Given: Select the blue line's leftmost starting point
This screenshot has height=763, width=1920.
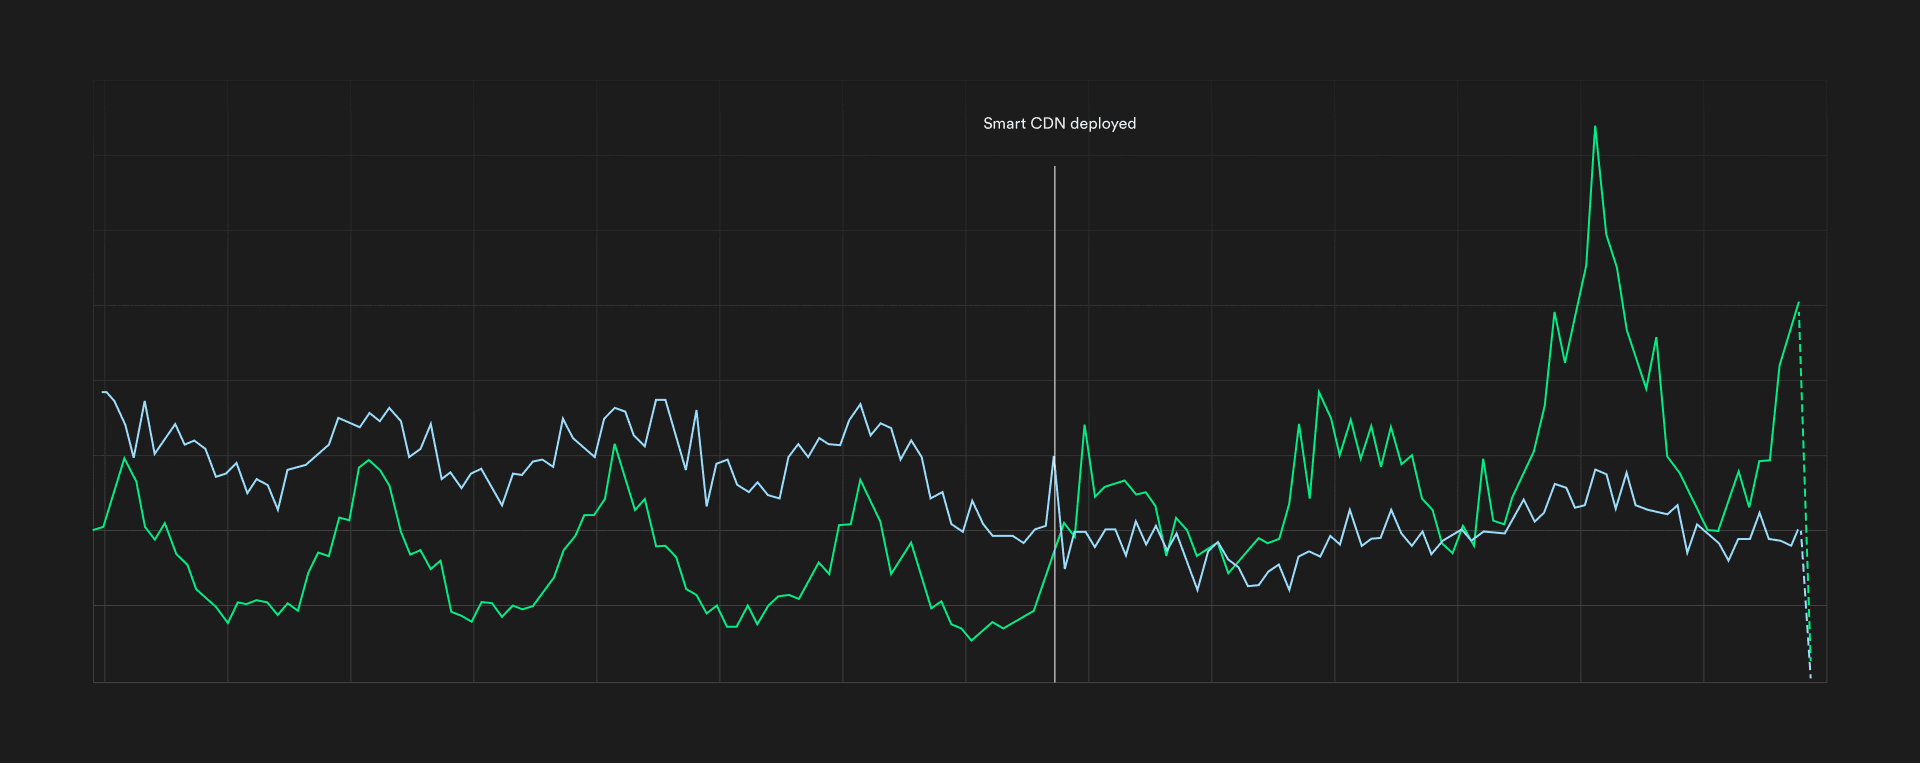Looking at the screenshot, I should pyautogui.click(x=103, y=392).
